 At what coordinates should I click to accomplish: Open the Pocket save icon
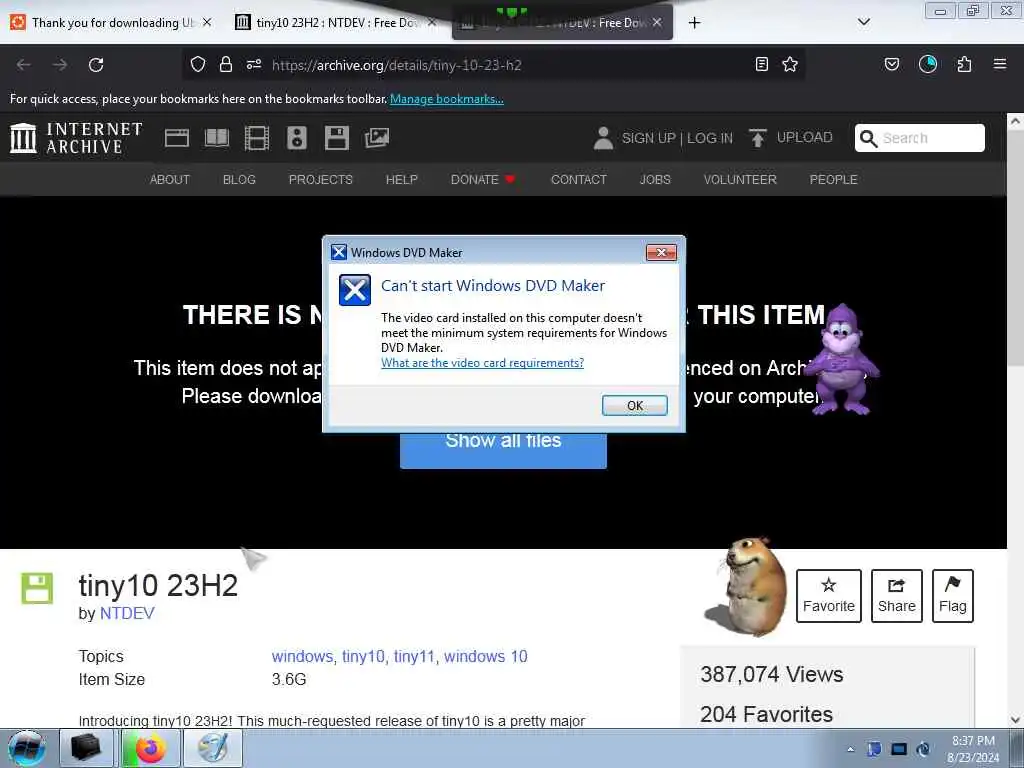coord(892,64)
